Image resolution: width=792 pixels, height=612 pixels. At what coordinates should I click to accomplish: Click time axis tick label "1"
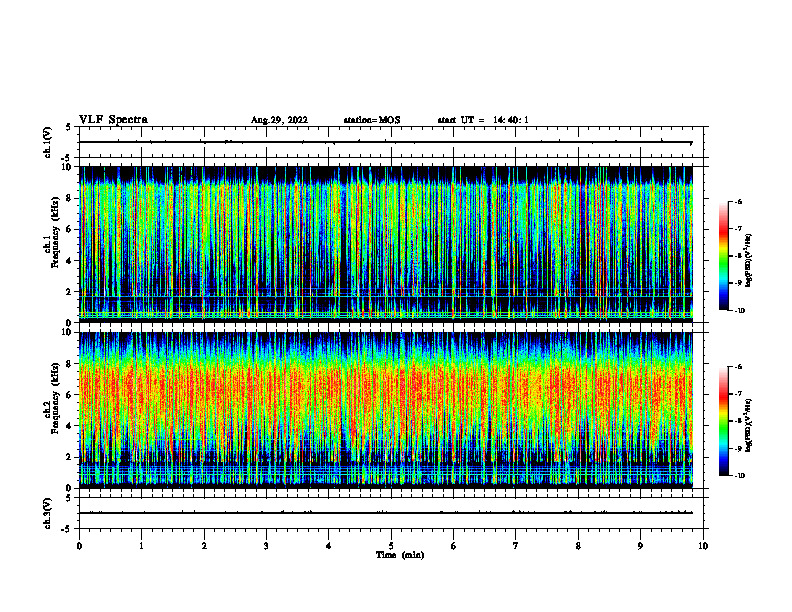point(141,546)
